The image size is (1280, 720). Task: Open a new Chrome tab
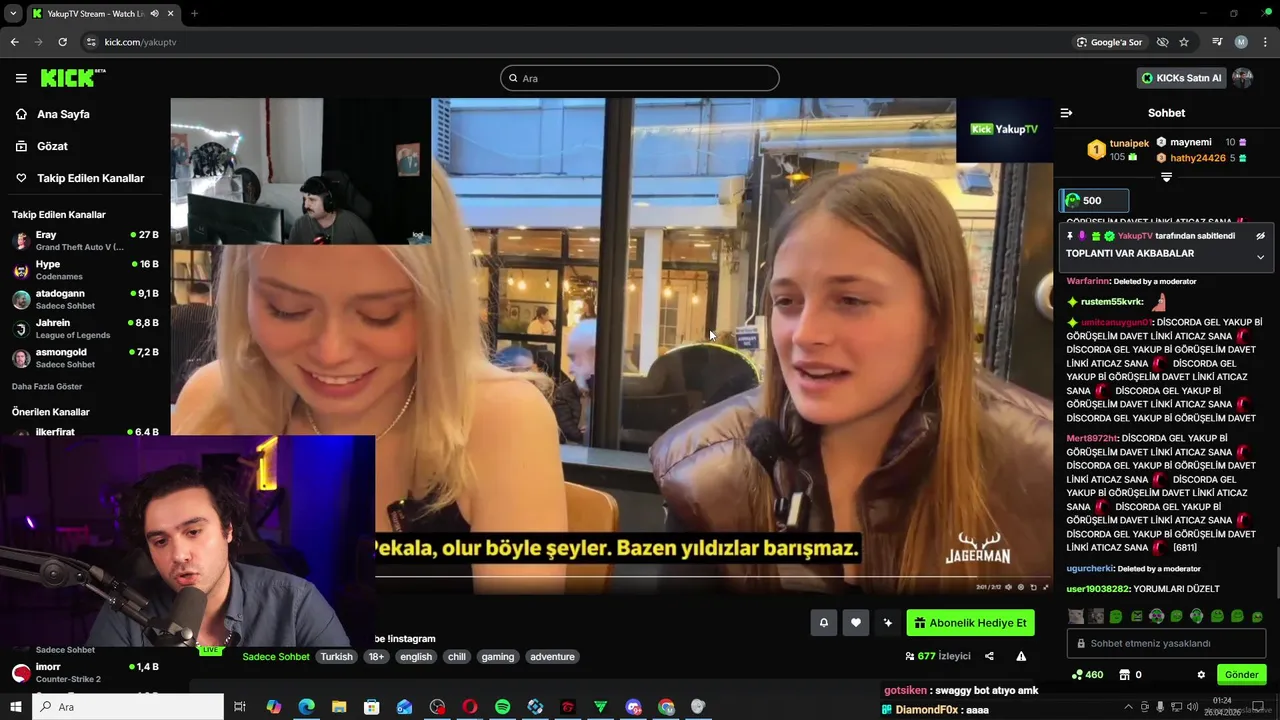(x=194, y=13)
